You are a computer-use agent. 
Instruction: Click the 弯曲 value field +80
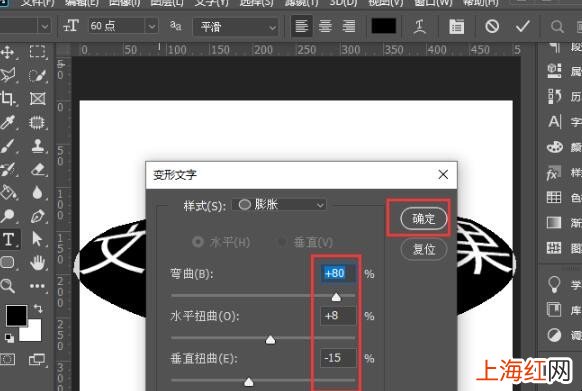click(x=338, y=274)
